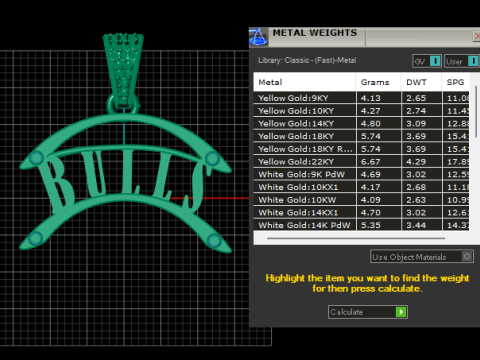
Task: Click the upper-right round stone setting
Action: tap(212, 159)
